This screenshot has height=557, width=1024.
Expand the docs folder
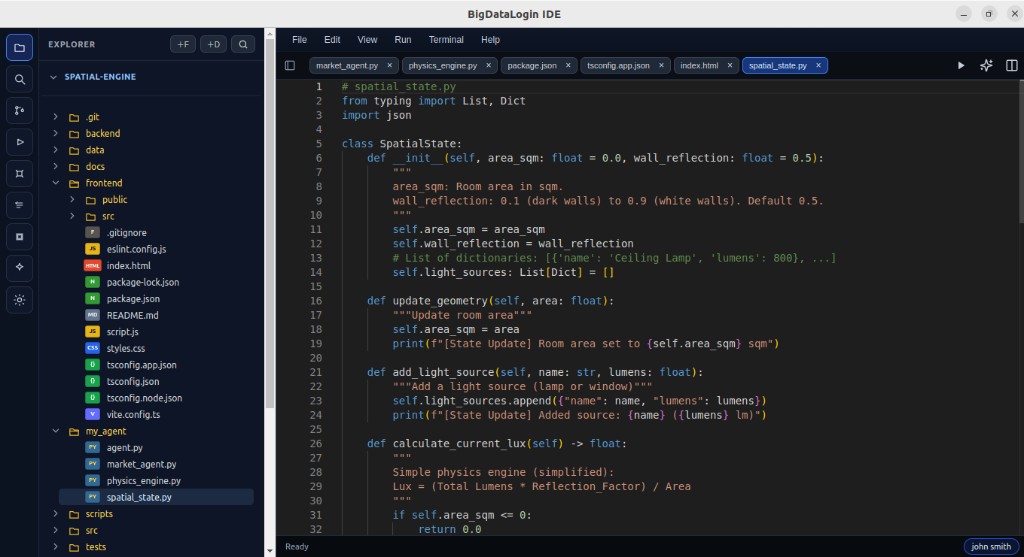click(56, 167)
